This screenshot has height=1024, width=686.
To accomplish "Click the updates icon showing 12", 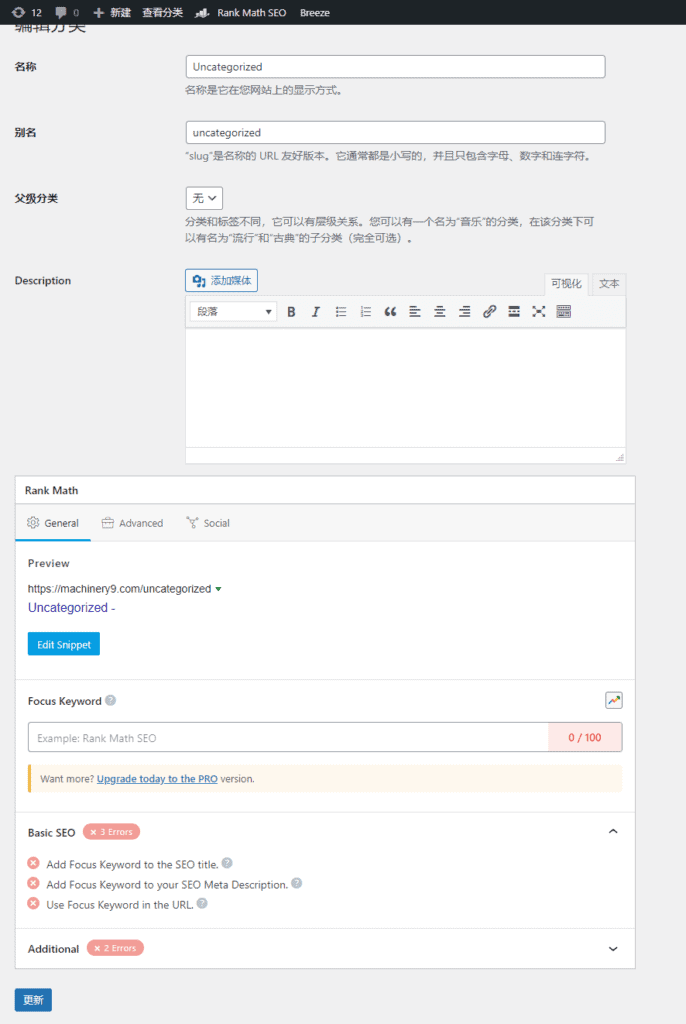I will click(27, 12).
